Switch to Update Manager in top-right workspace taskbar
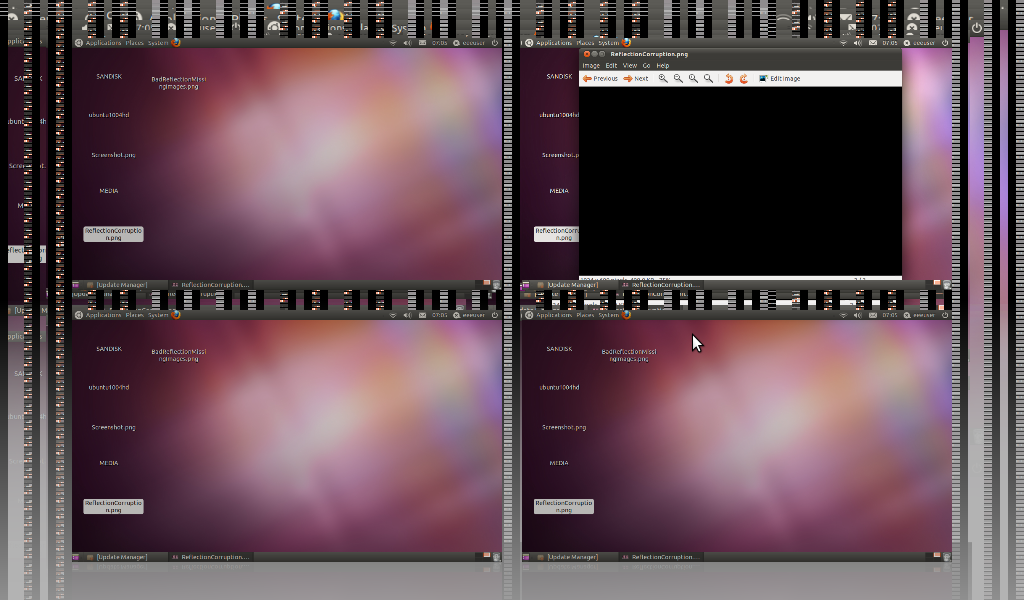Image resolution: width=1024 pixels, height=600 pixels. point(571,285)
